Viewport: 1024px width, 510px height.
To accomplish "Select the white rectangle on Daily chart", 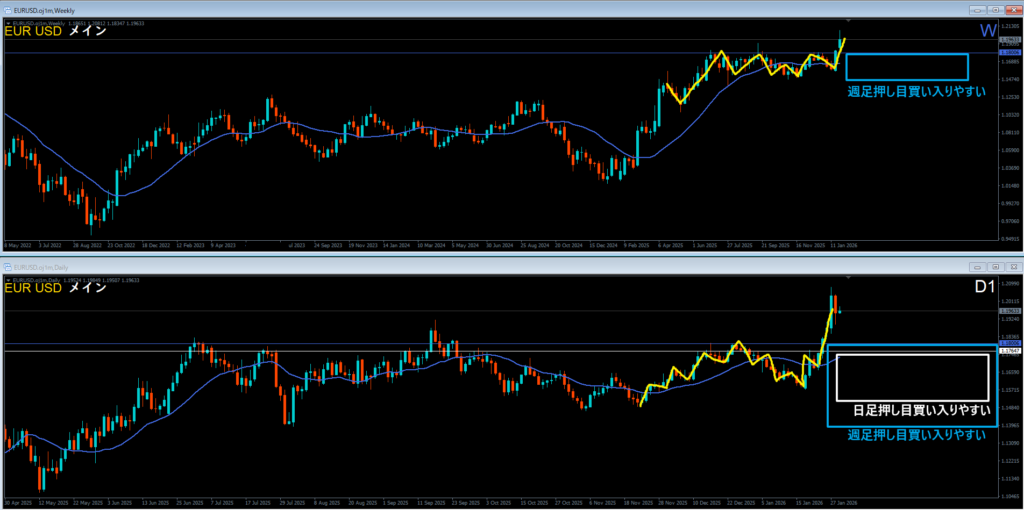I will click(912, 356).
